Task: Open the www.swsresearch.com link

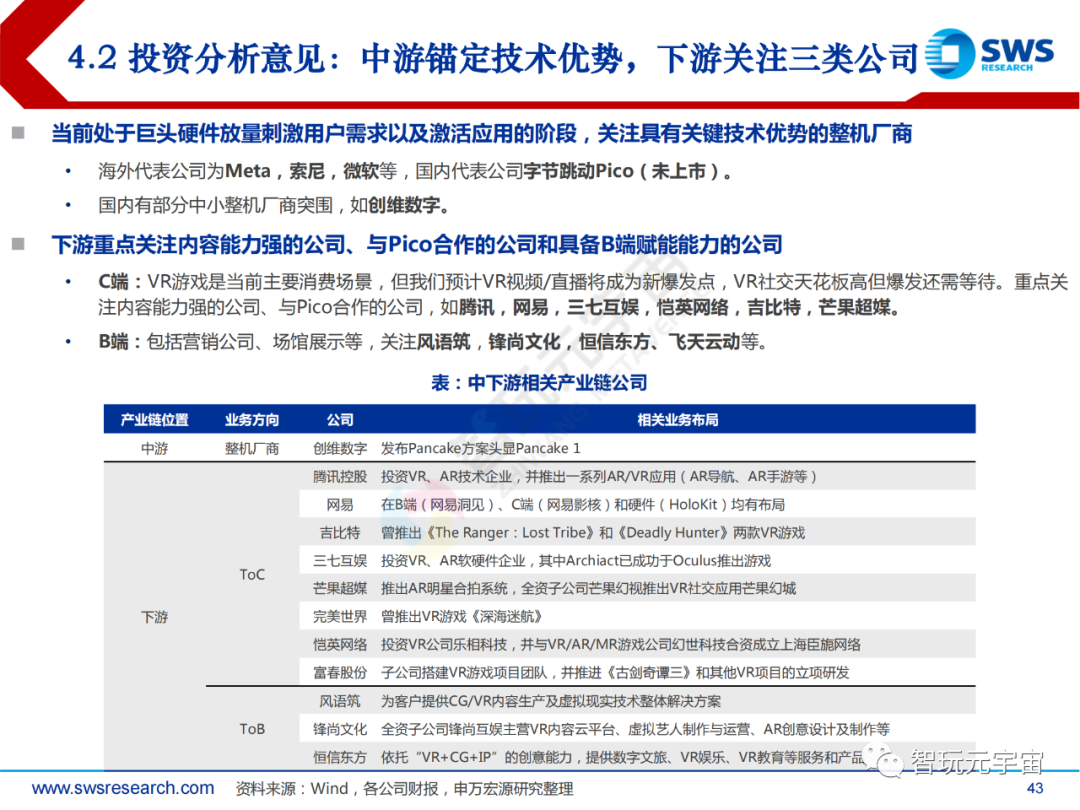Action: (123, 788)
